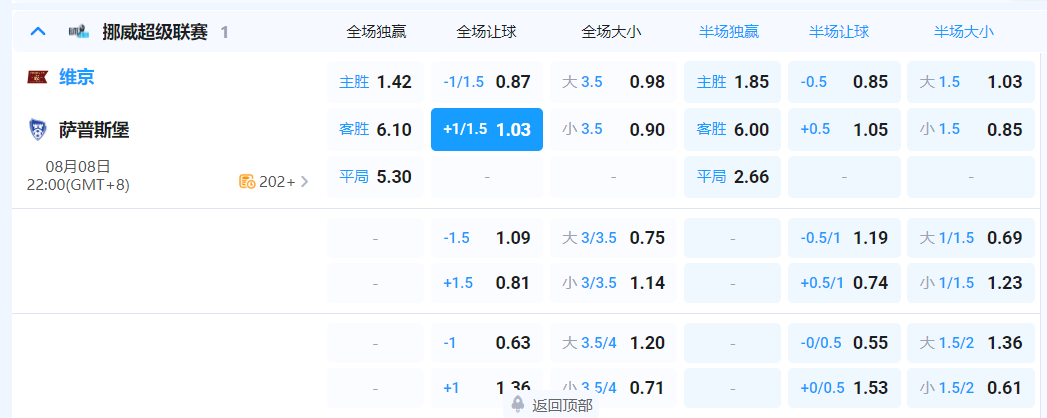Pick 大 1/1.5 at 0.69
This screenshot has width=1047, height=418.
[x=971, y=238]
